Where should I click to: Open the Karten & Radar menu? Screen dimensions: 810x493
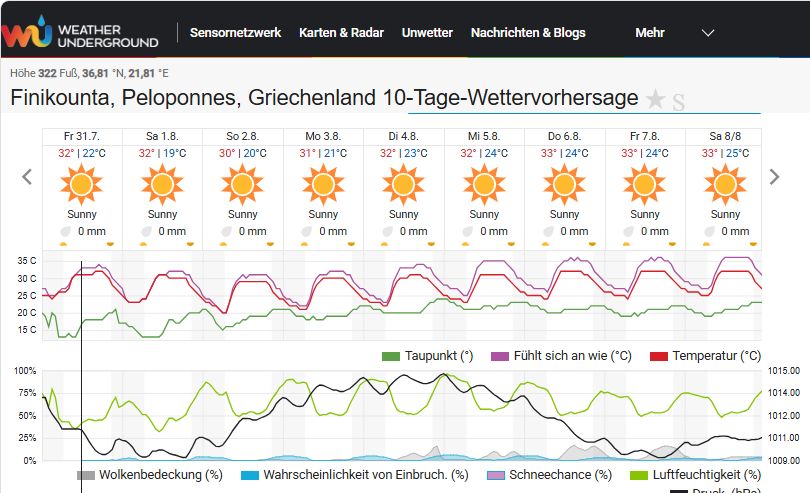(341, 33)
